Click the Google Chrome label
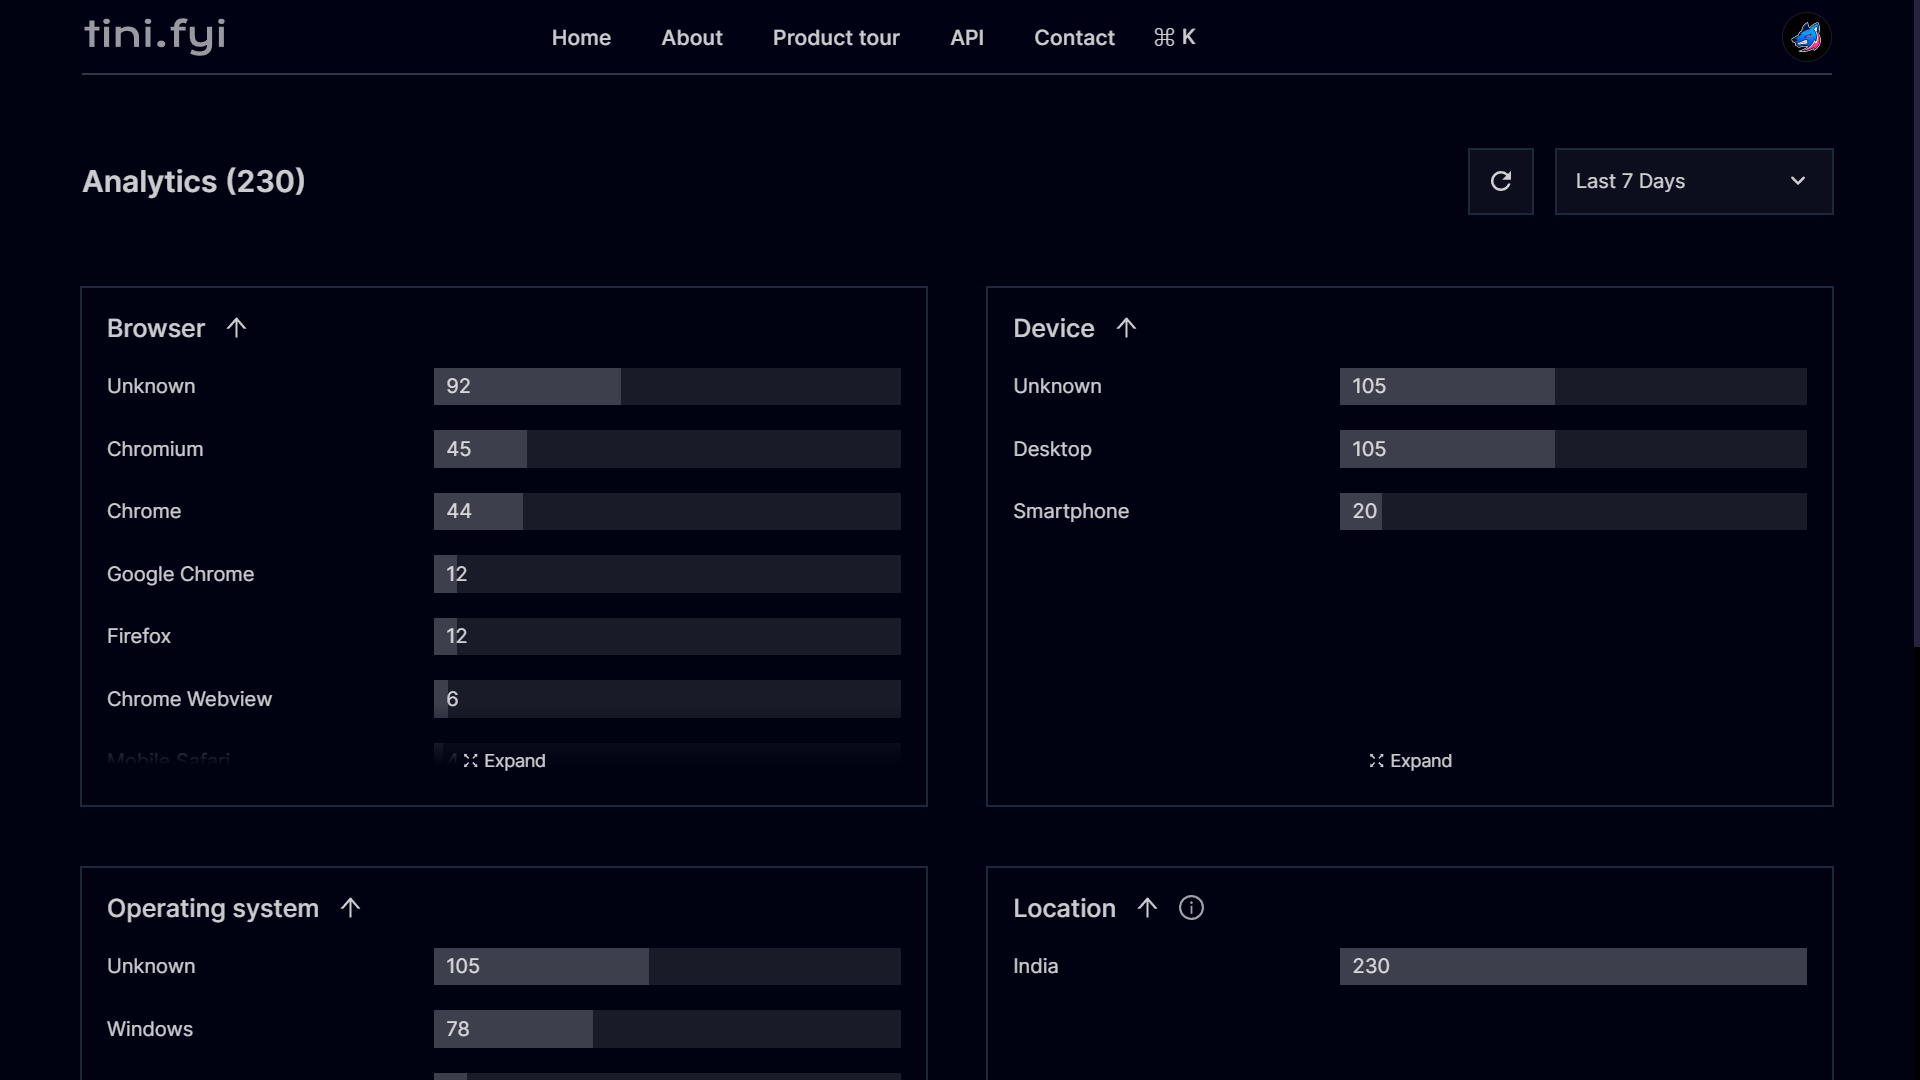Screen dimensions: 1920x1080 (180, 574)
